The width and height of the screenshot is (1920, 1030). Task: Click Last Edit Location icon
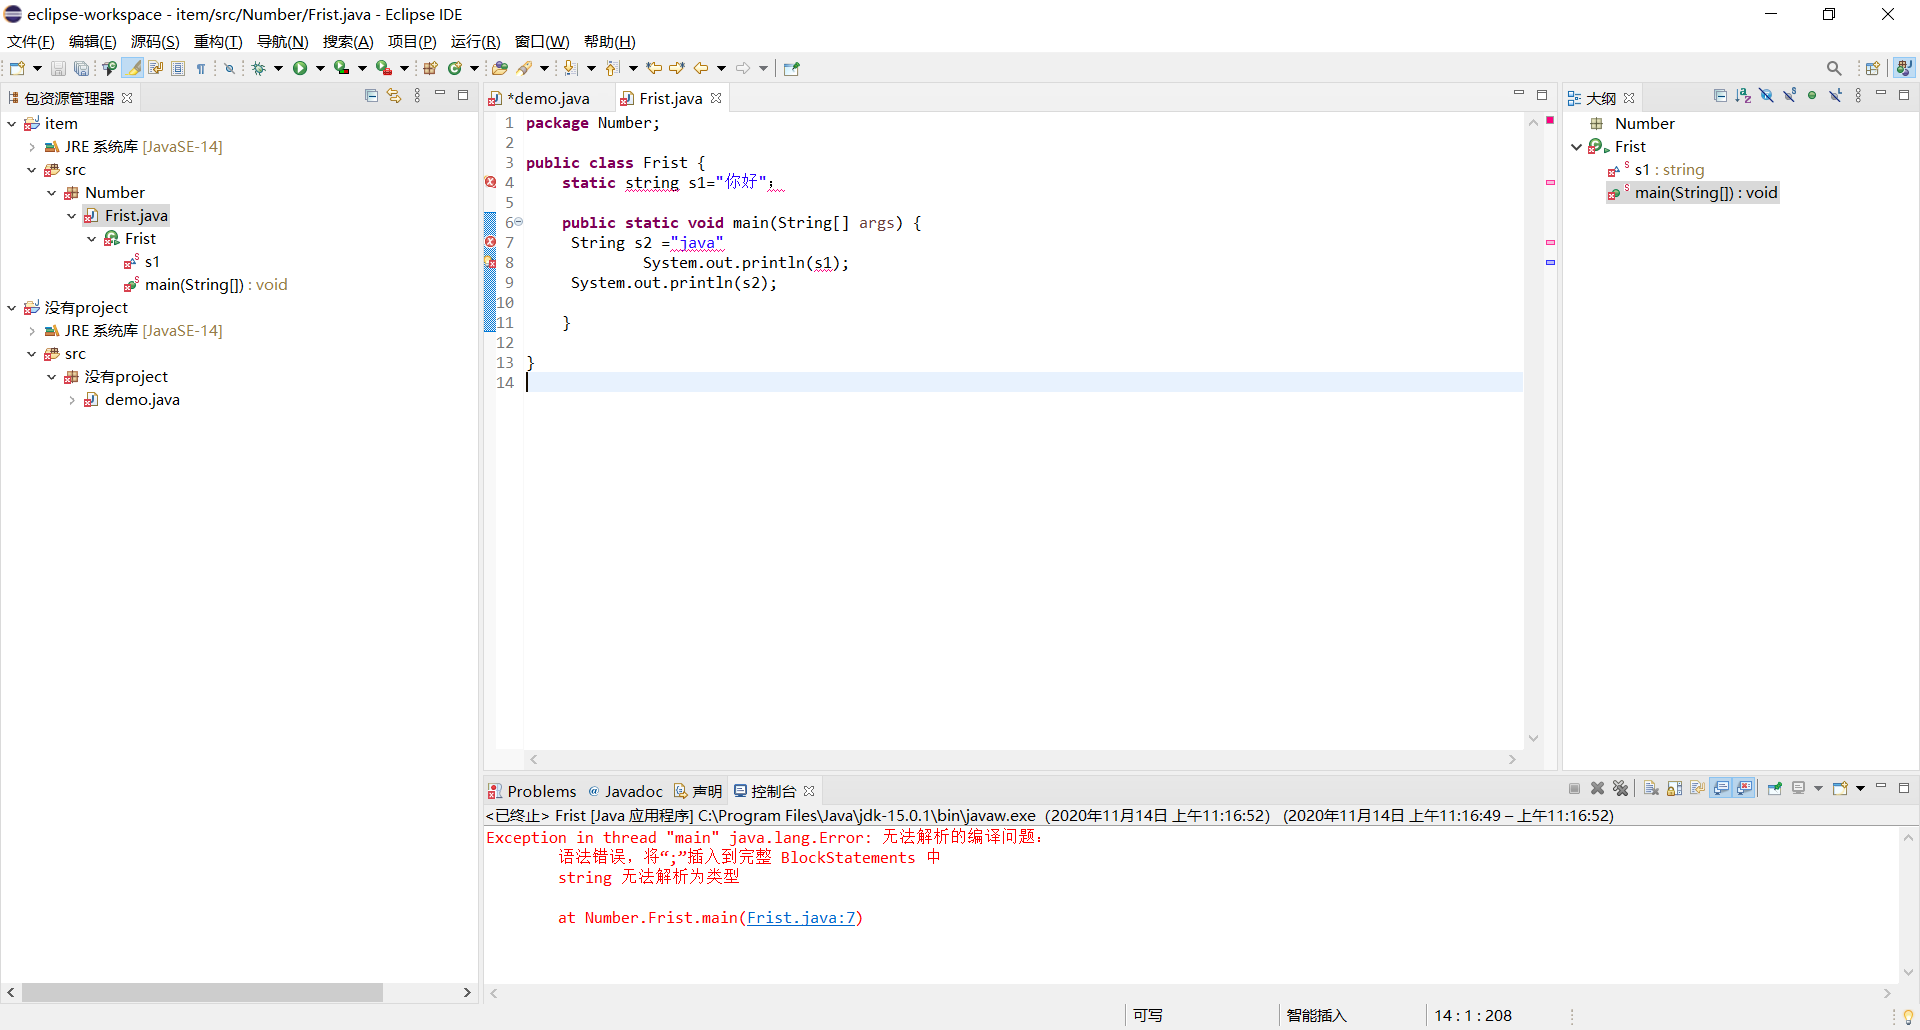654,68
